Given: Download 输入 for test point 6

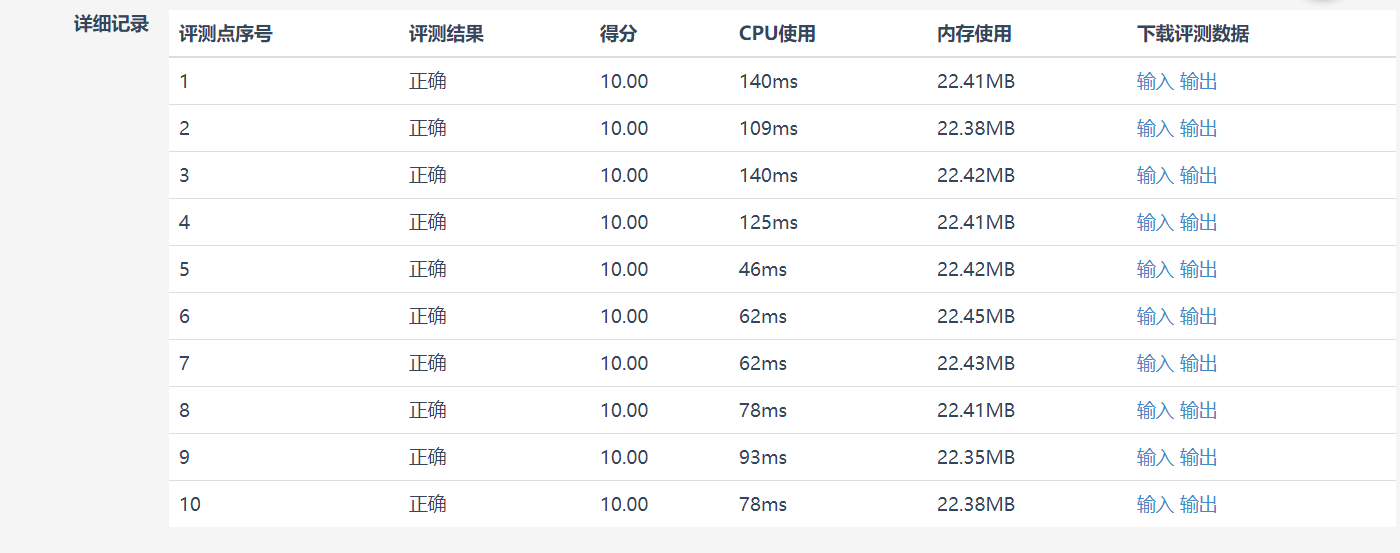Looking at the screenshot, I should point(1154,317).
